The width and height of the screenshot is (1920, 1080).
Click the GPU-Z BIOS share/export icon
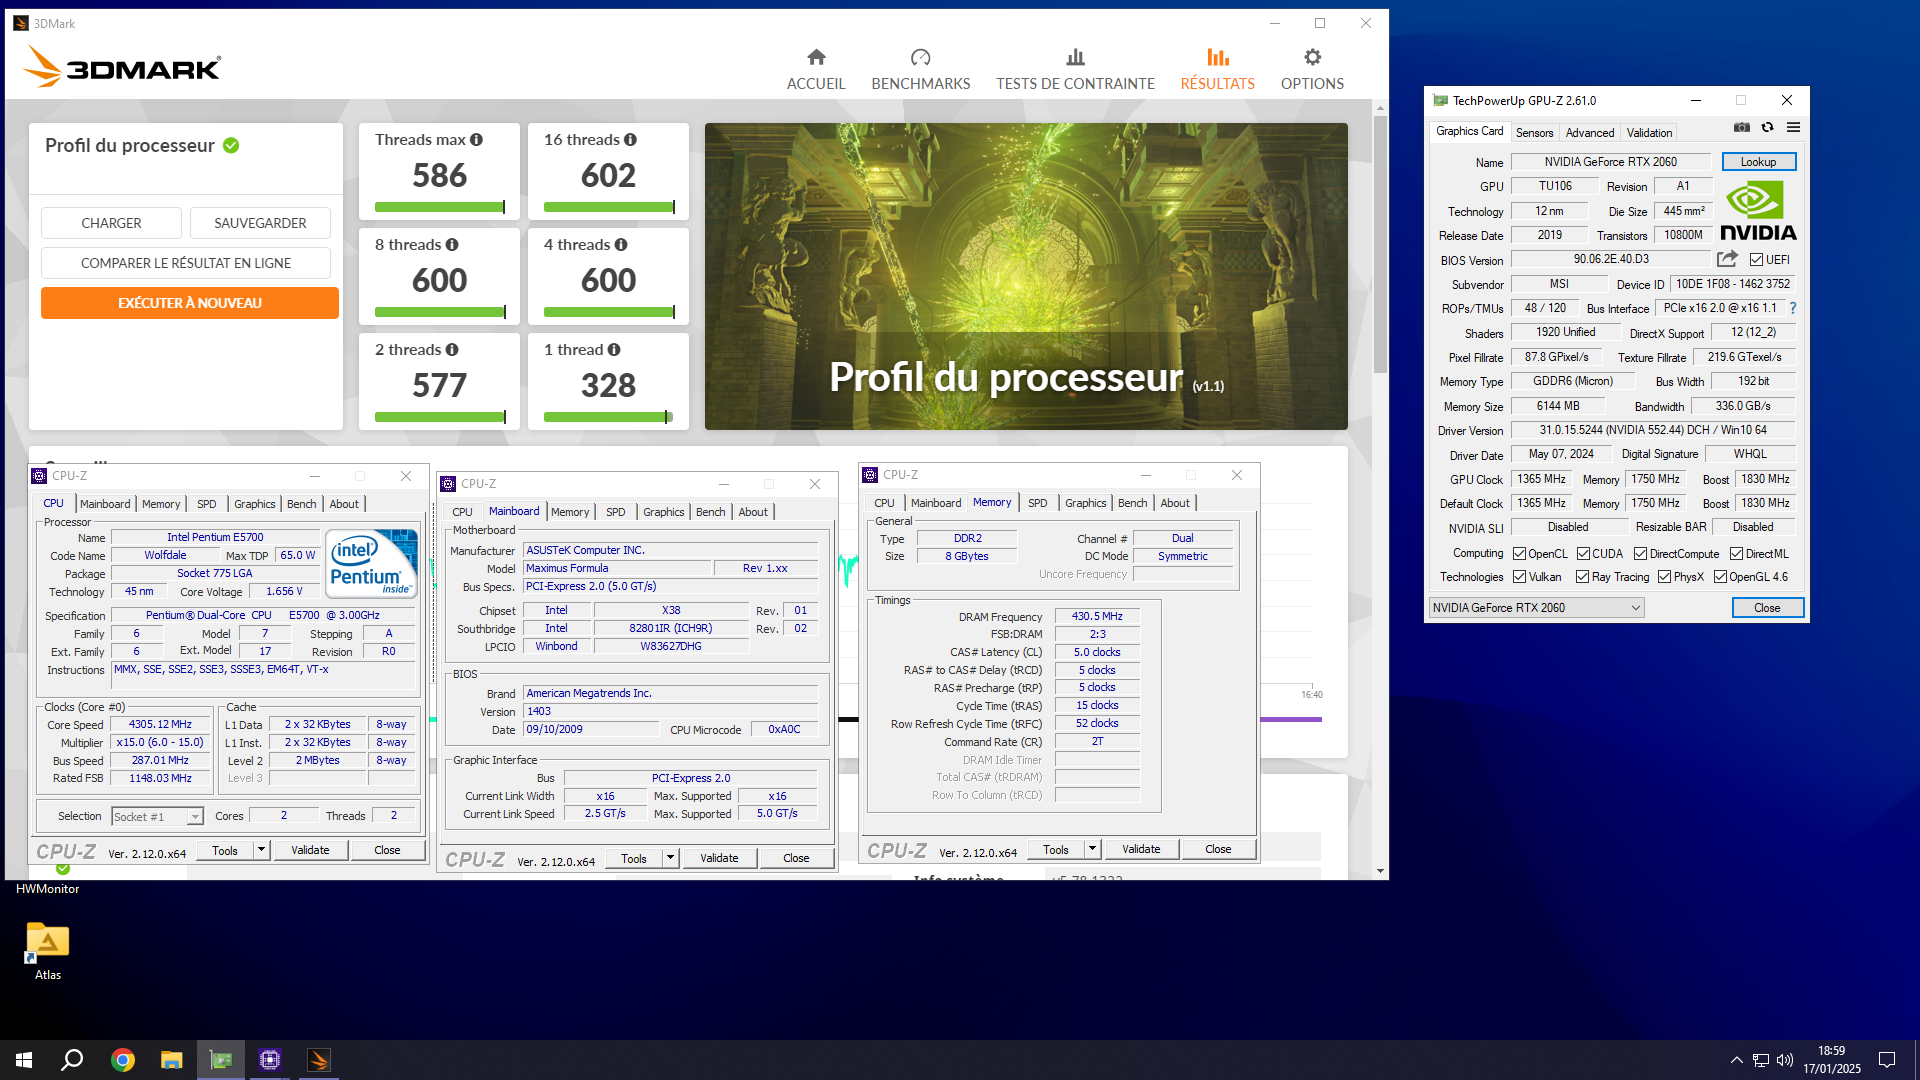(1727, 259)
